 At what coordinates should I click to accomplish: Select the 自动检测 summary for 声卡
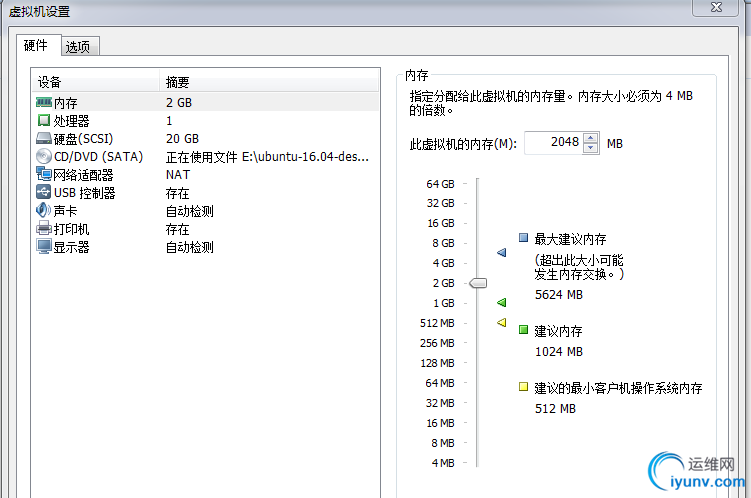(x=190, y=211)
